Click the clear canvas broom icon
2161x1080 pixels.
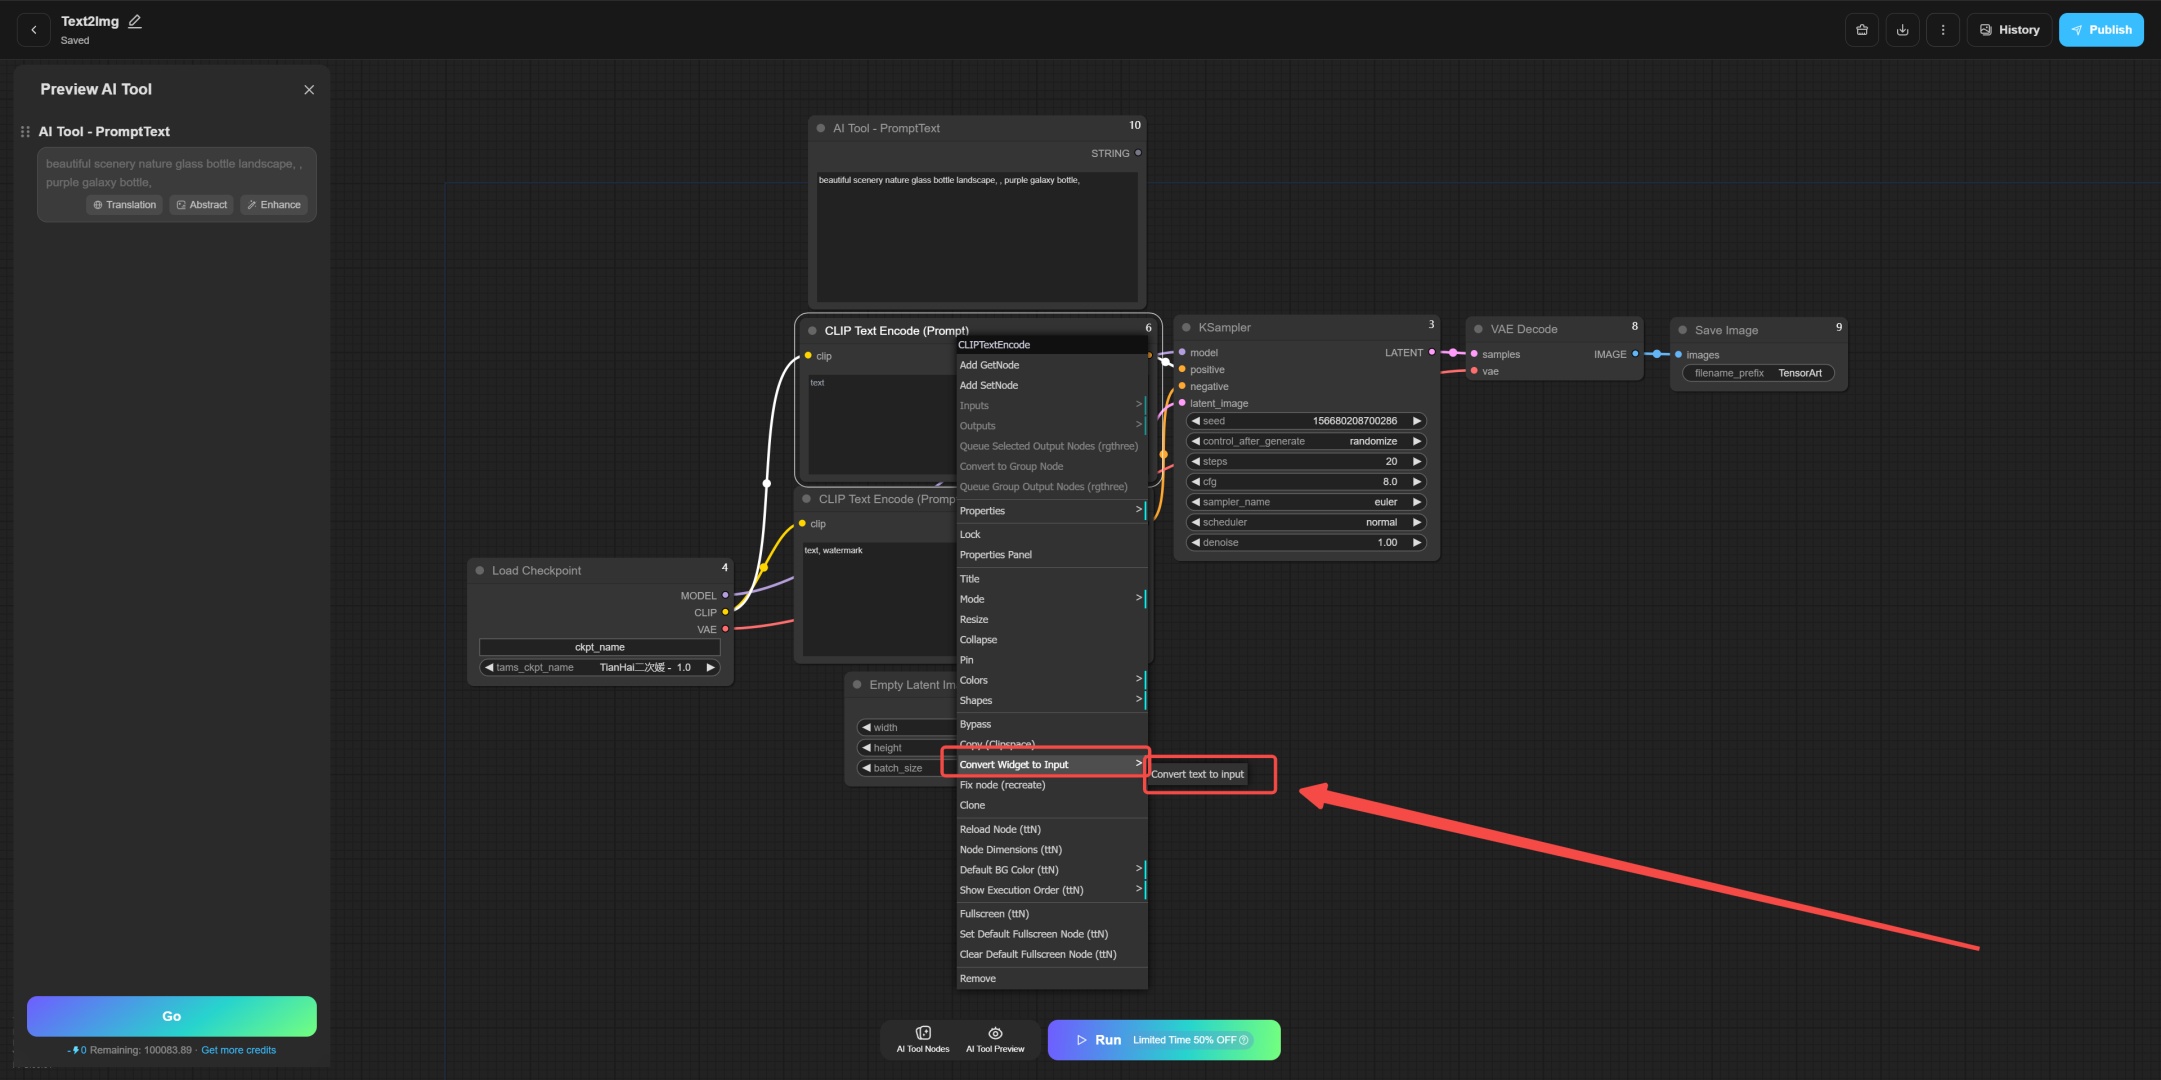[x=1861, y=30]
